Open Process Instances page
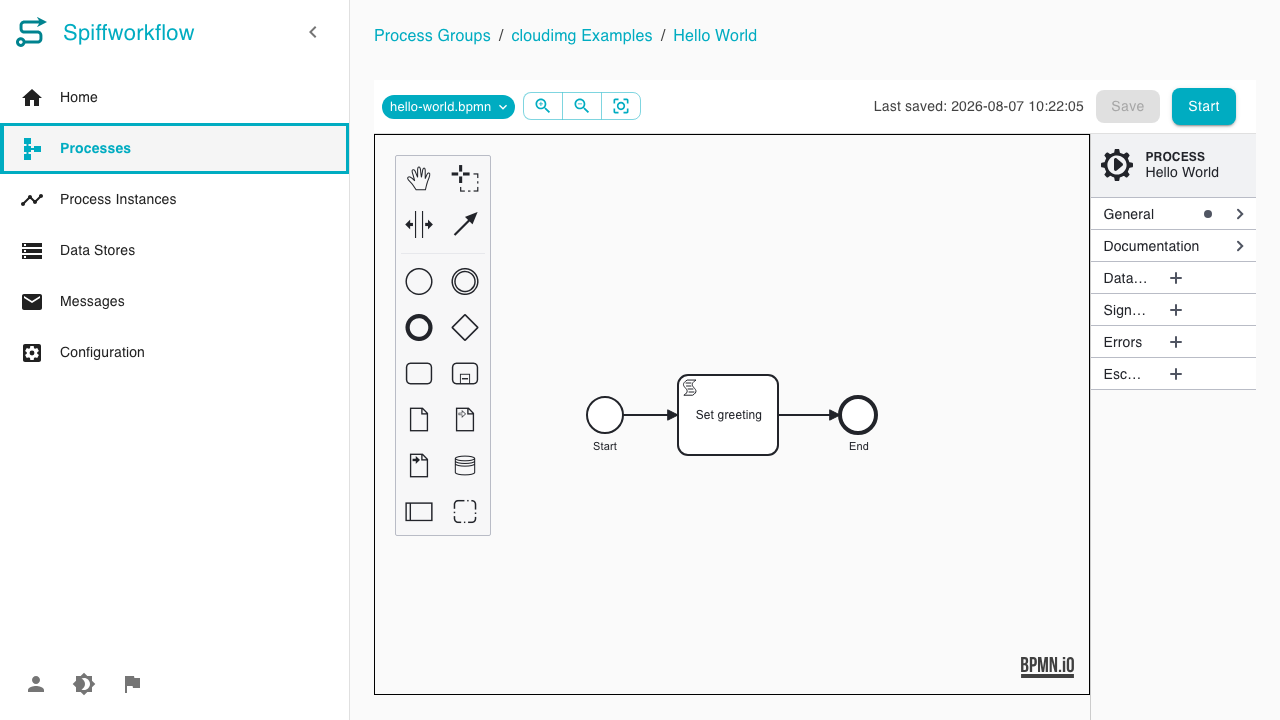1280x720 pixels. point(175,199)
